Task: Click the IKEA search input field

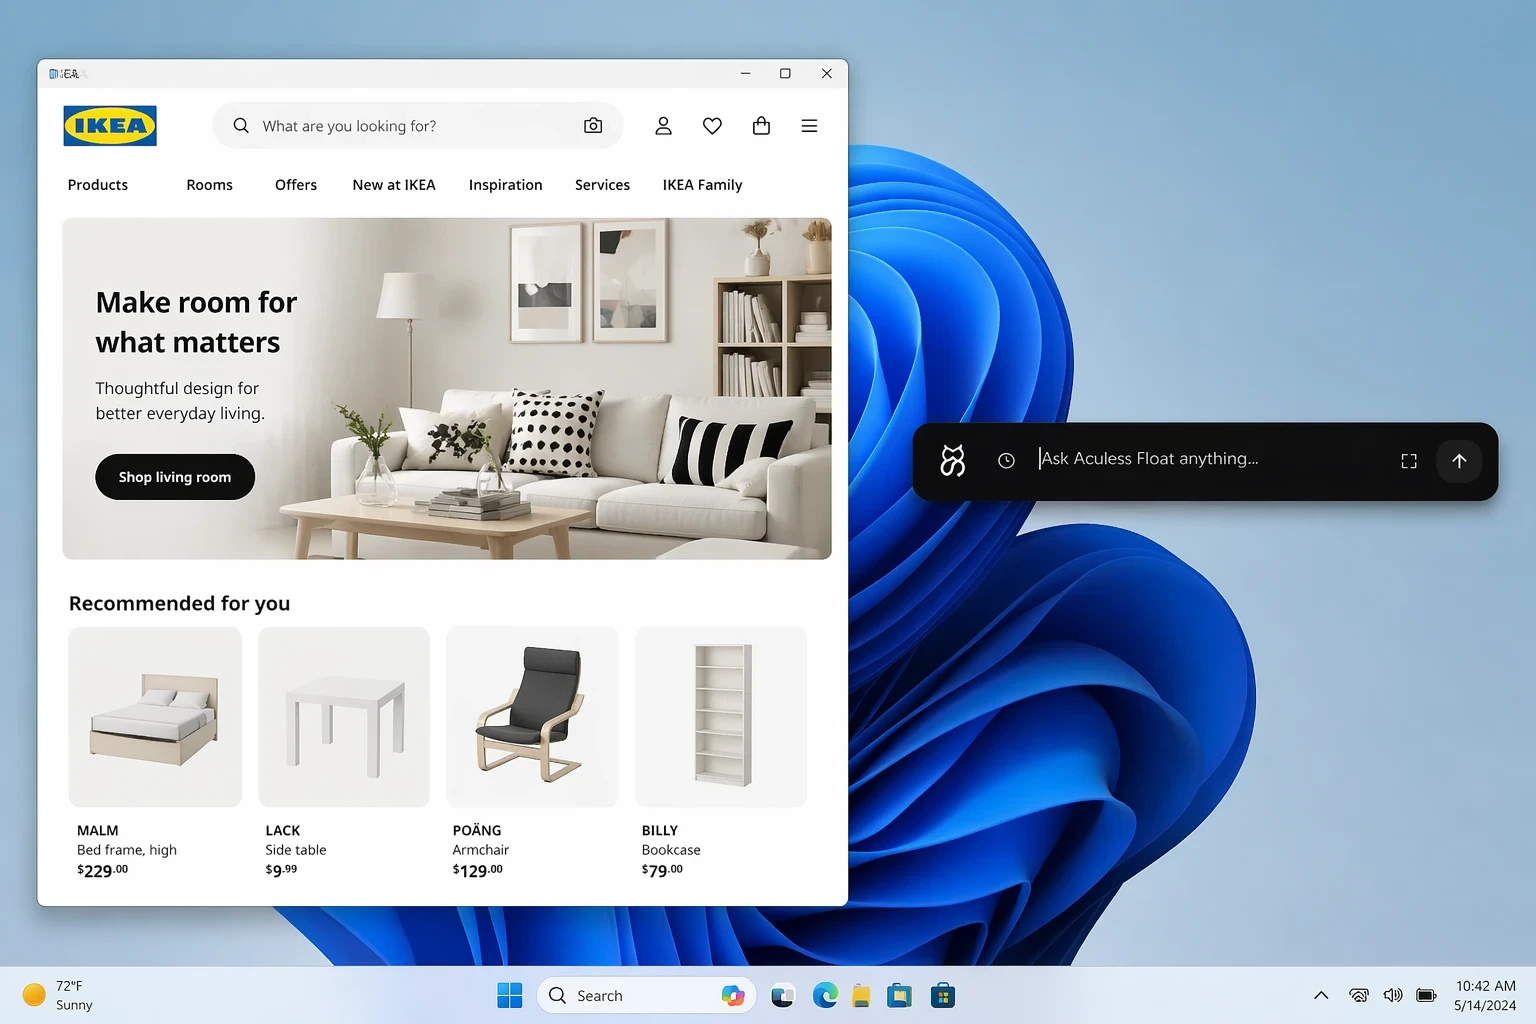Action: (417, 126)
